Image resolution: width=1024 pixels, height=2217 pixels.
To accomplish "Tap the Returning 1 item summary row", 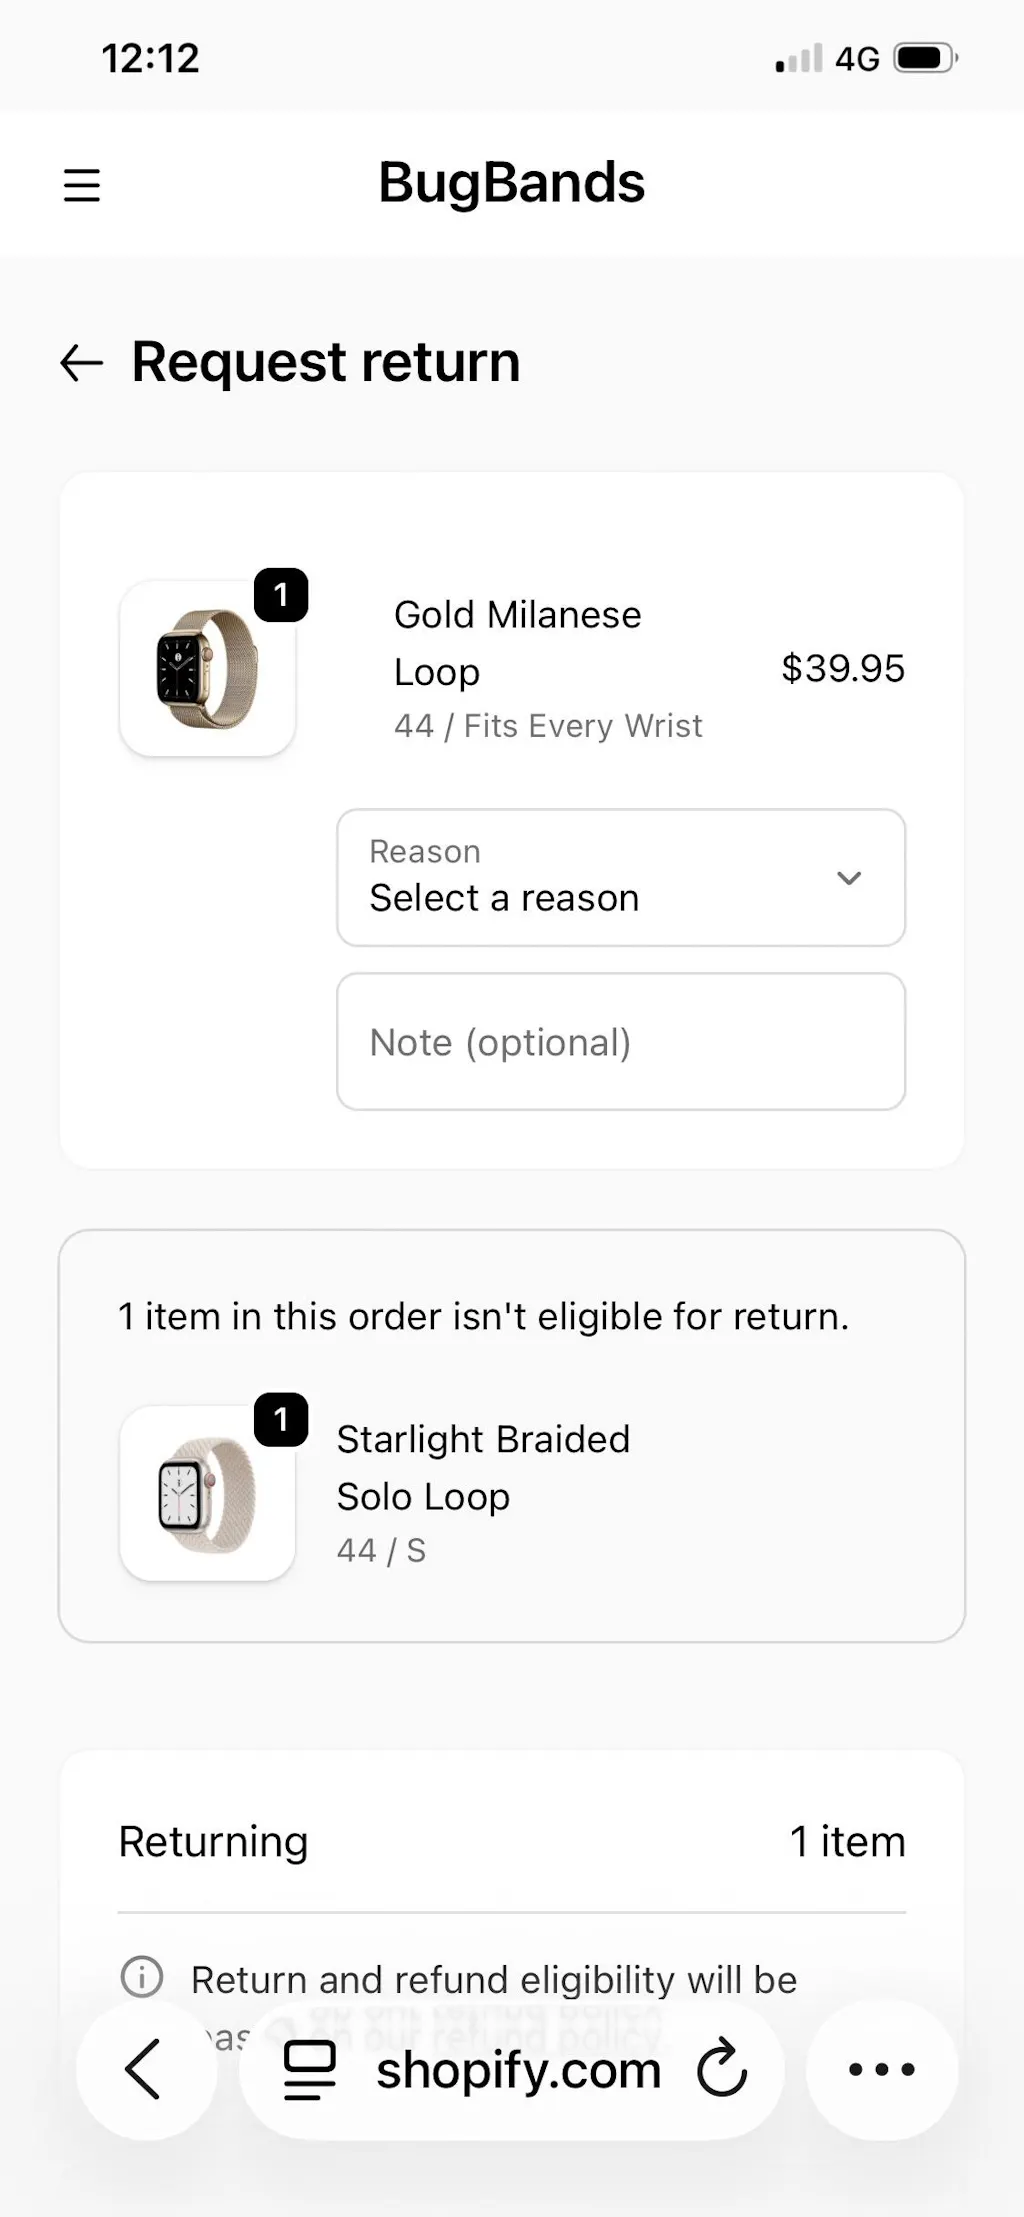I will [511, 1841].
